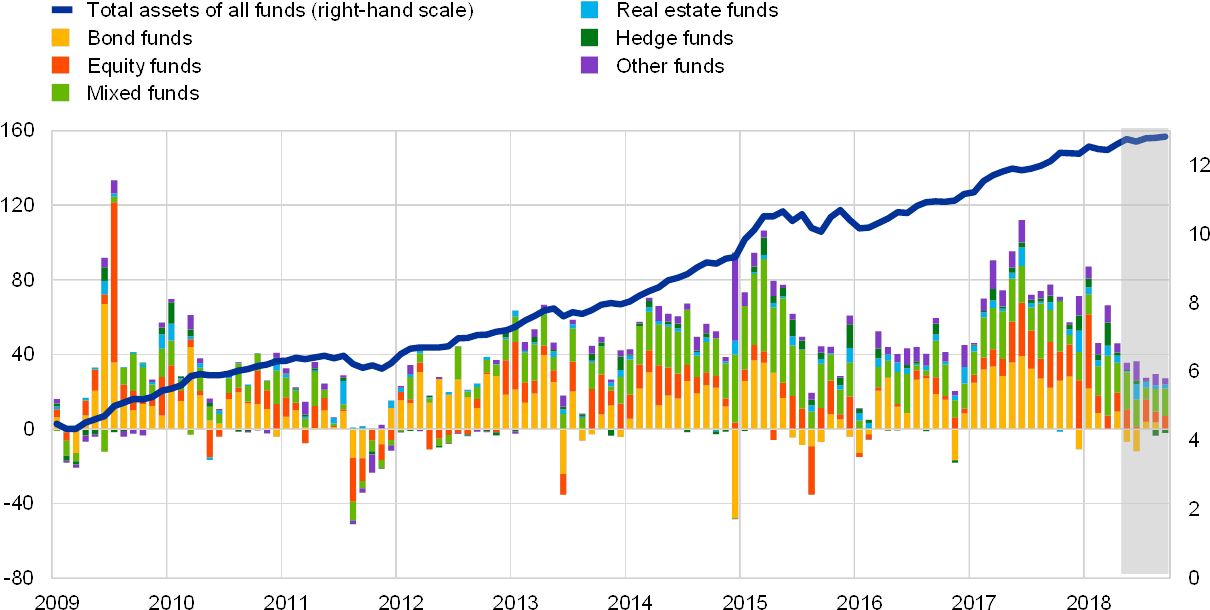Select the 'Other funds' legend label
Screen dimensions: 1210x610
point(670,67)
